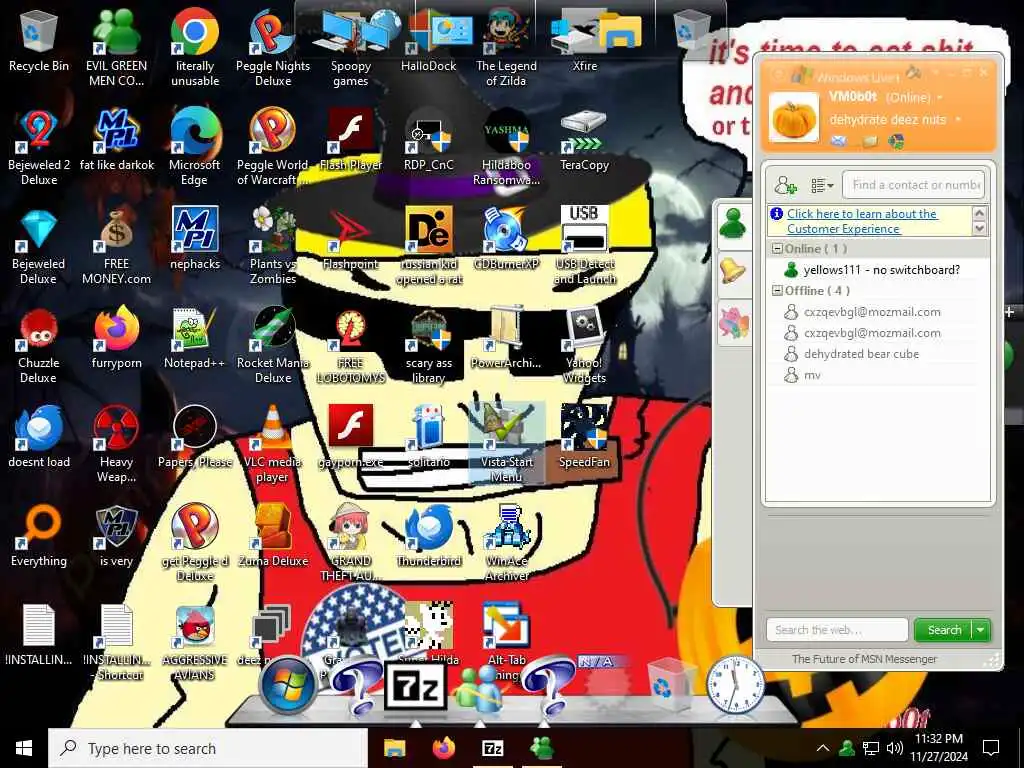The image size is (1024, 768).
Task: Open green buddy tab on Messenger side panel
Action: point(733,225)
